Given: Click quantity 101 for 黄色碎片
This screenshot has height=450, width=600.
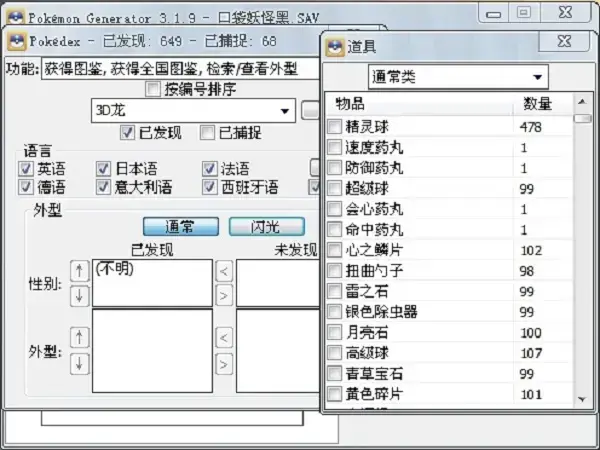Looking at the screenshot, I should [531, 394].
